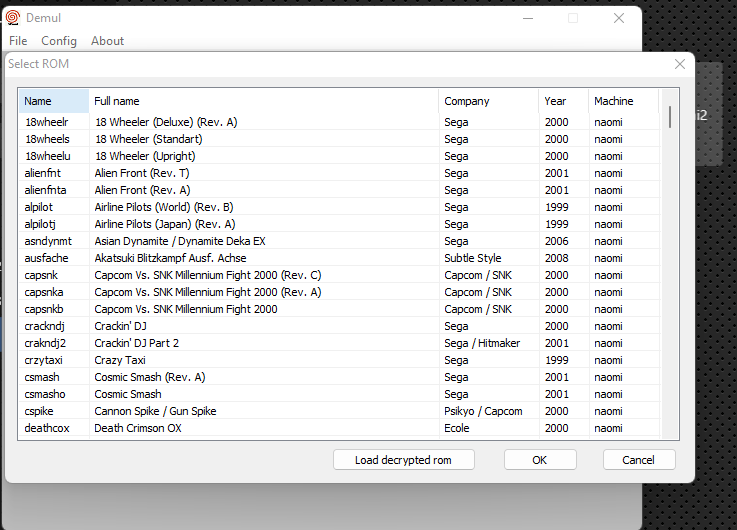This screenshot has height=530, width=737.
Task: Sort by the Machine column header
Action: tap(624, 101)
